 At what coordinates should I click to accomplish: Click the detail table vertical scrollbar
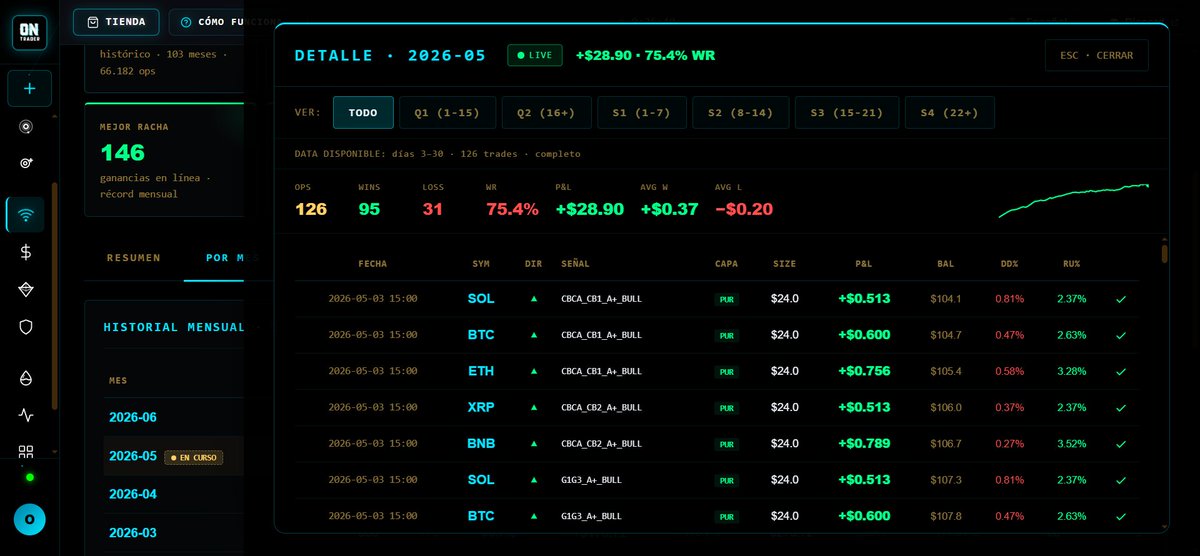(1164, 252)
